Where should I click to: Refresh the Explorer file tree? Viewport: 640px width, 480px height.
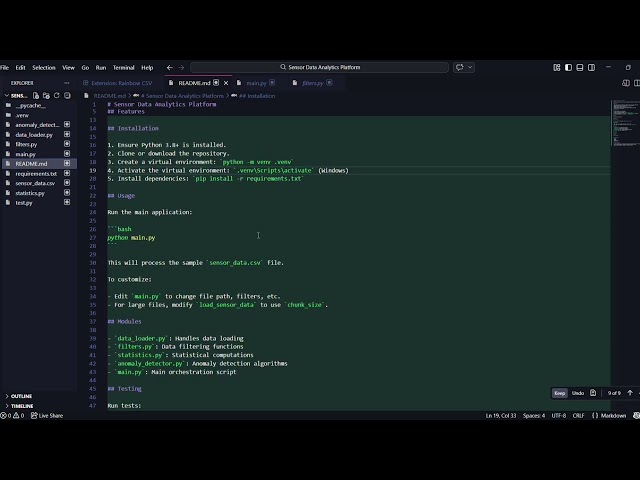pos(57,96)
